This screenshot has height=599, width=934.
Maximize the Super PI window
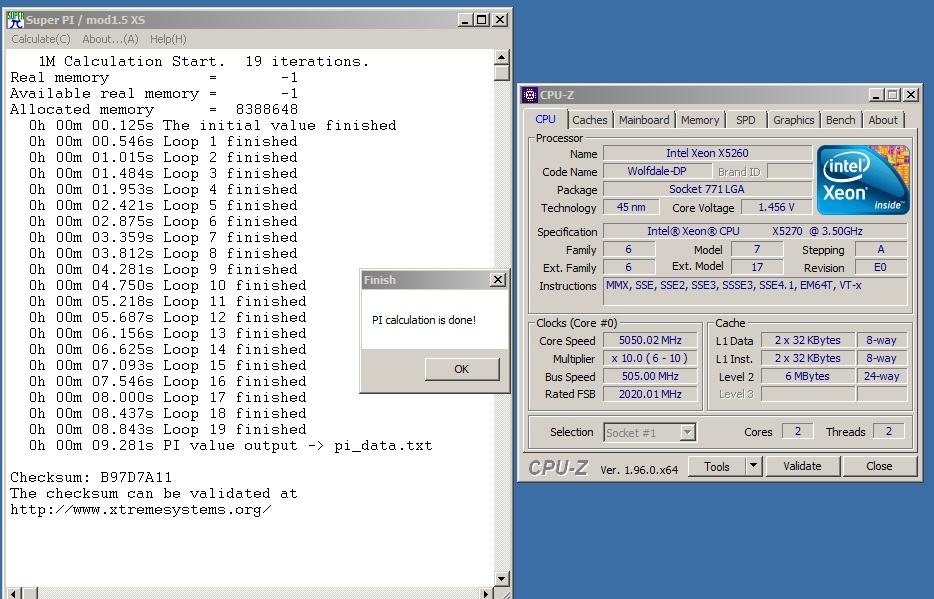(x=481, y=20)
